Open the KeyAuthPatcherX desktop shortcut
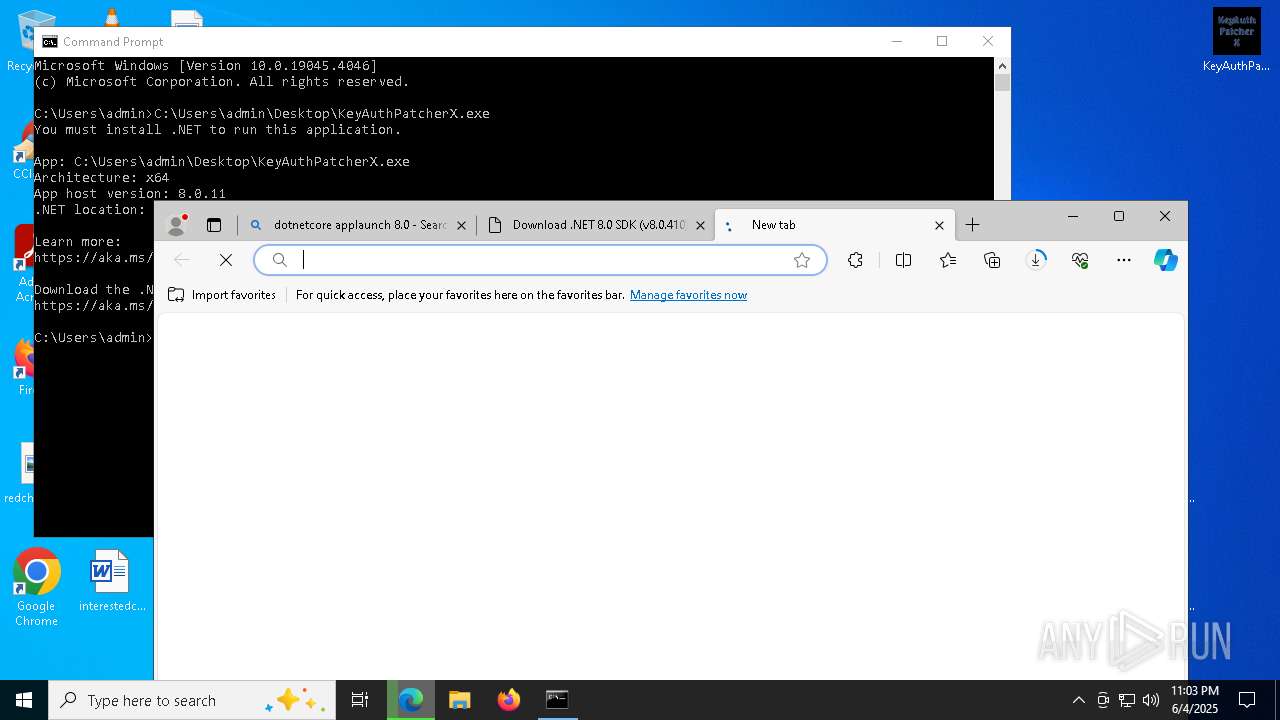The width and height of the screenshot is (1280, 720). (1236, 40)
